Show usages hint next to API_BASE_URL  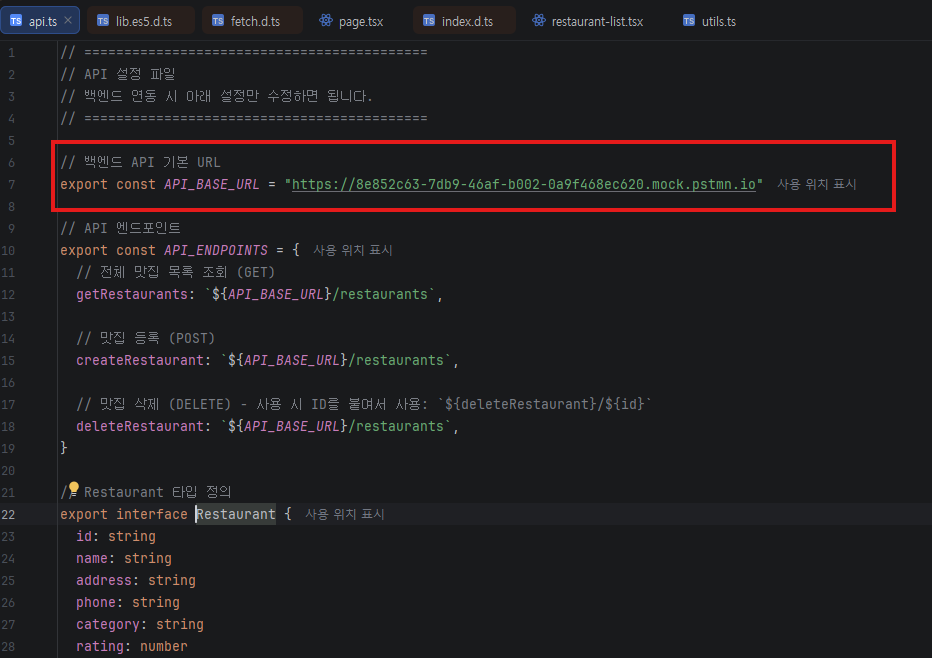coord(817,184)
